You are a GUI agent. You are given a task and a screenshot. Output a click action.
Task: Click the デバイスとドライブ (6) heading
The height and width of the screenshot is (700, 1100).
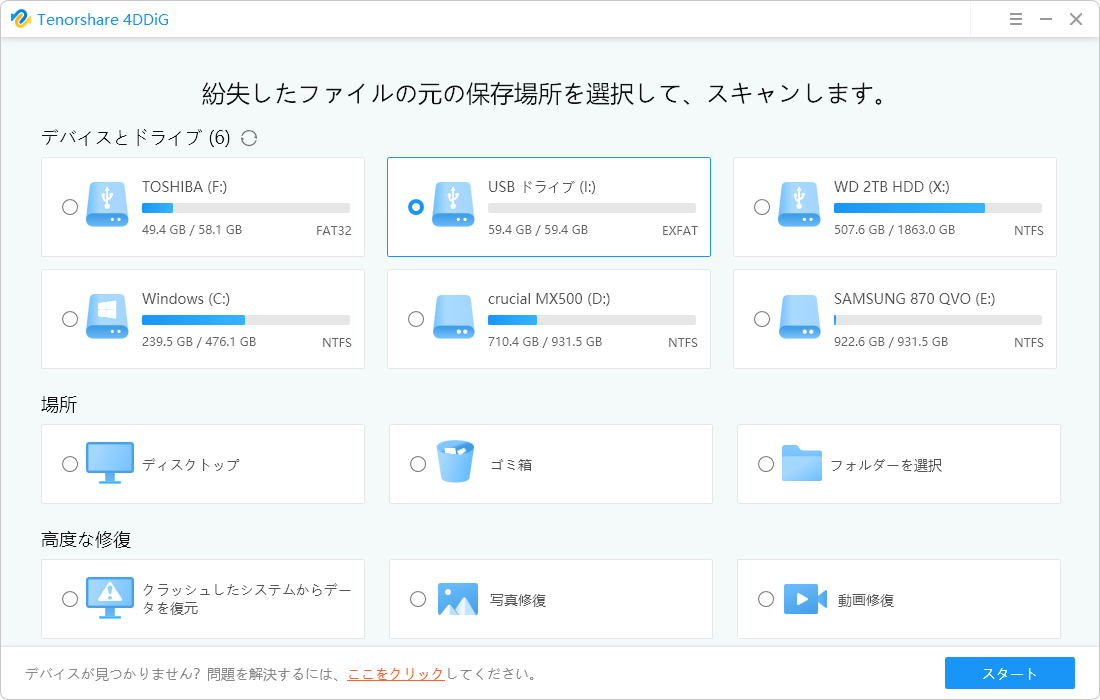coord(135,137)
